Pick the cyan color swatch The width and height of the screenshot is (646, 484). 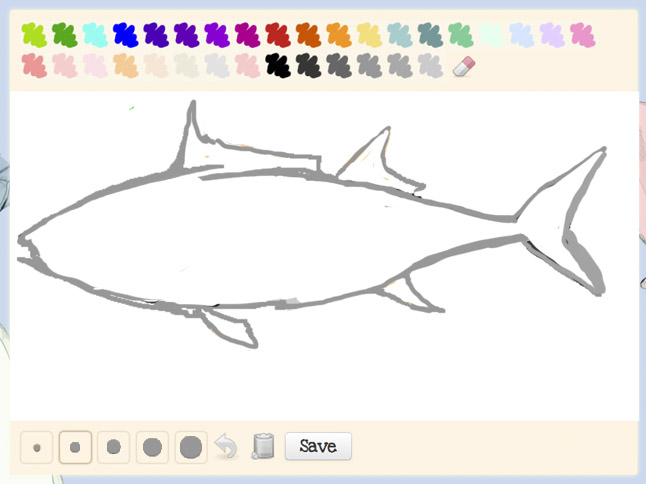(95, 35)
